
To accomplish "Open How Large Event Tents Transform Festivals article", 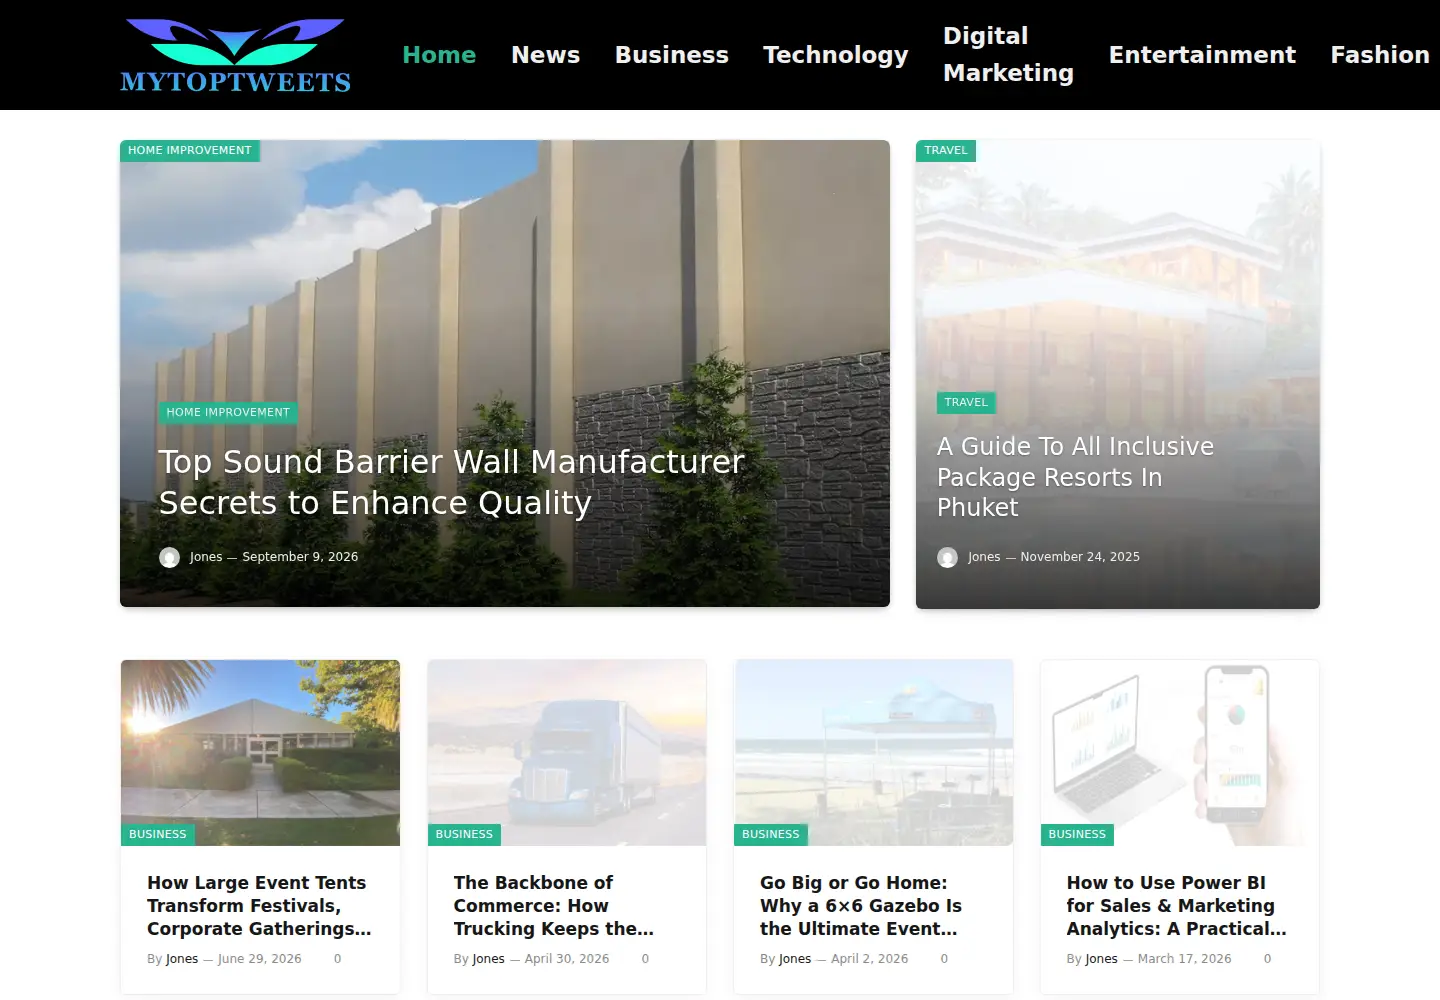I will click(x=259, y=906).
